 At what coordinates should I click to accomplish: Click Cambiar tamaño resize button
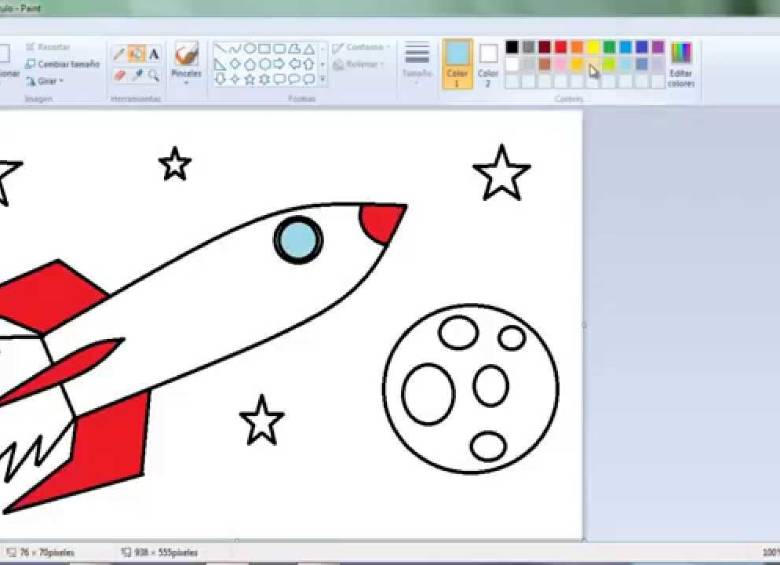(62, 64)
